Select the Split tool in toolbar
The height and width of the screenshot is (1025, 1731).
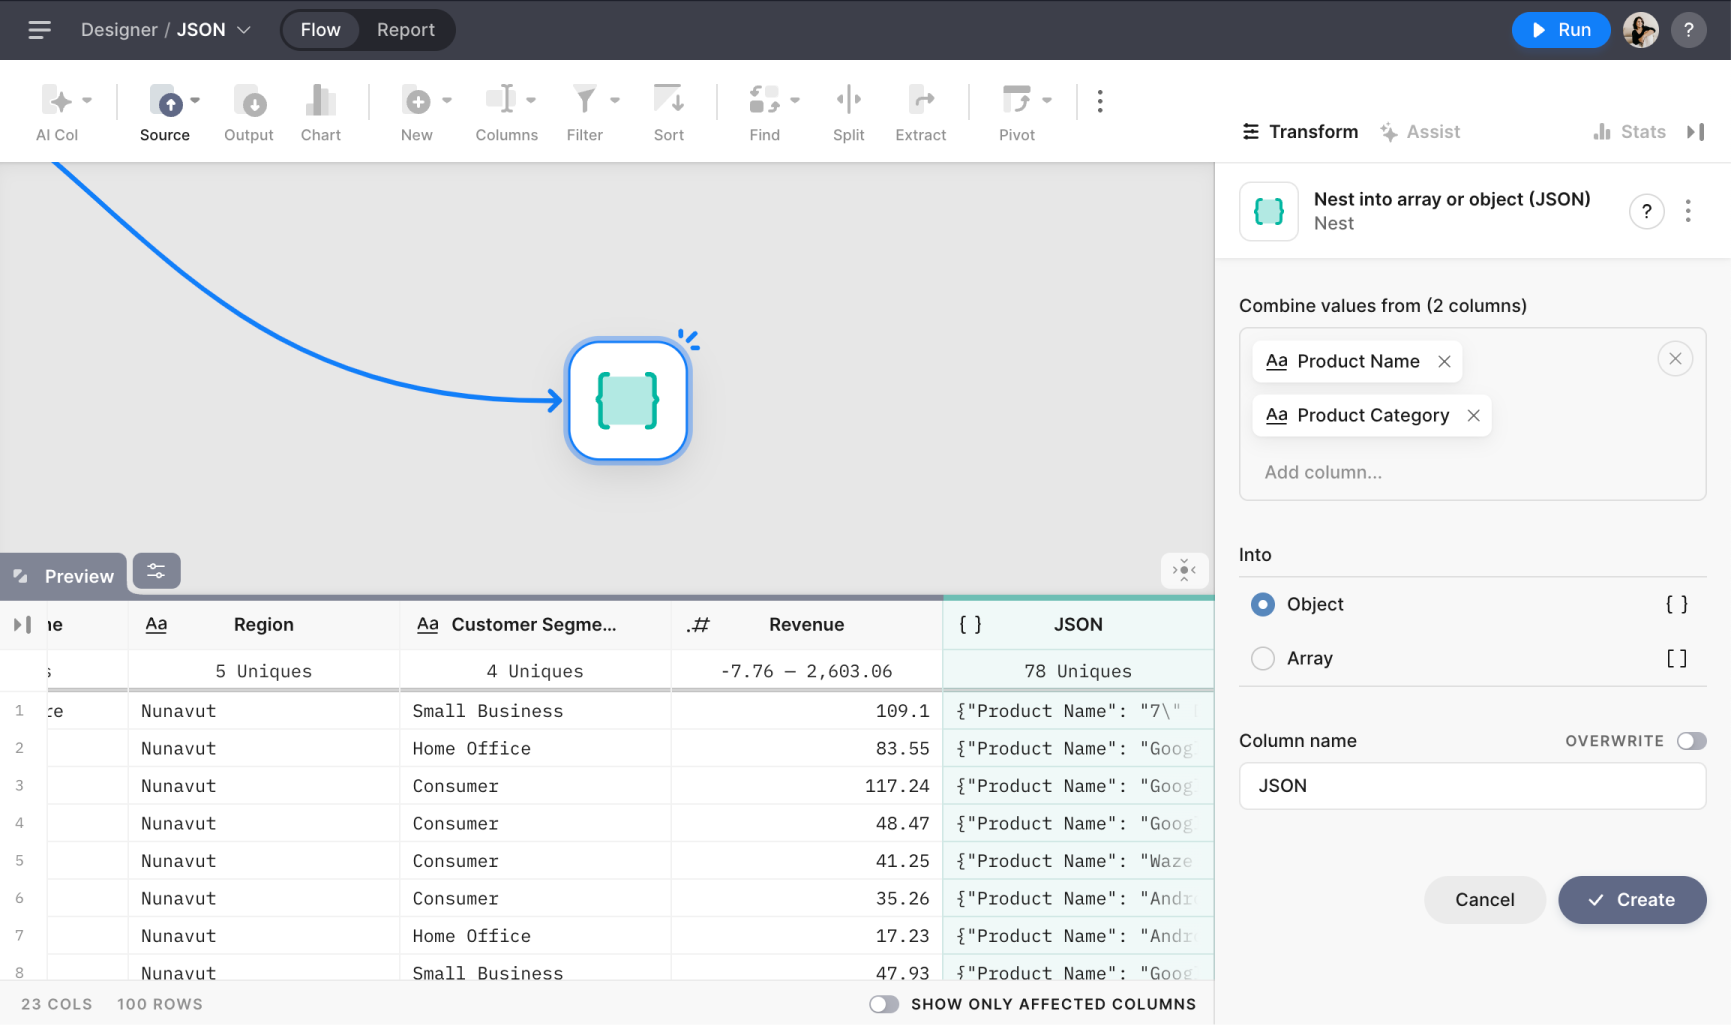click(848, 101)
